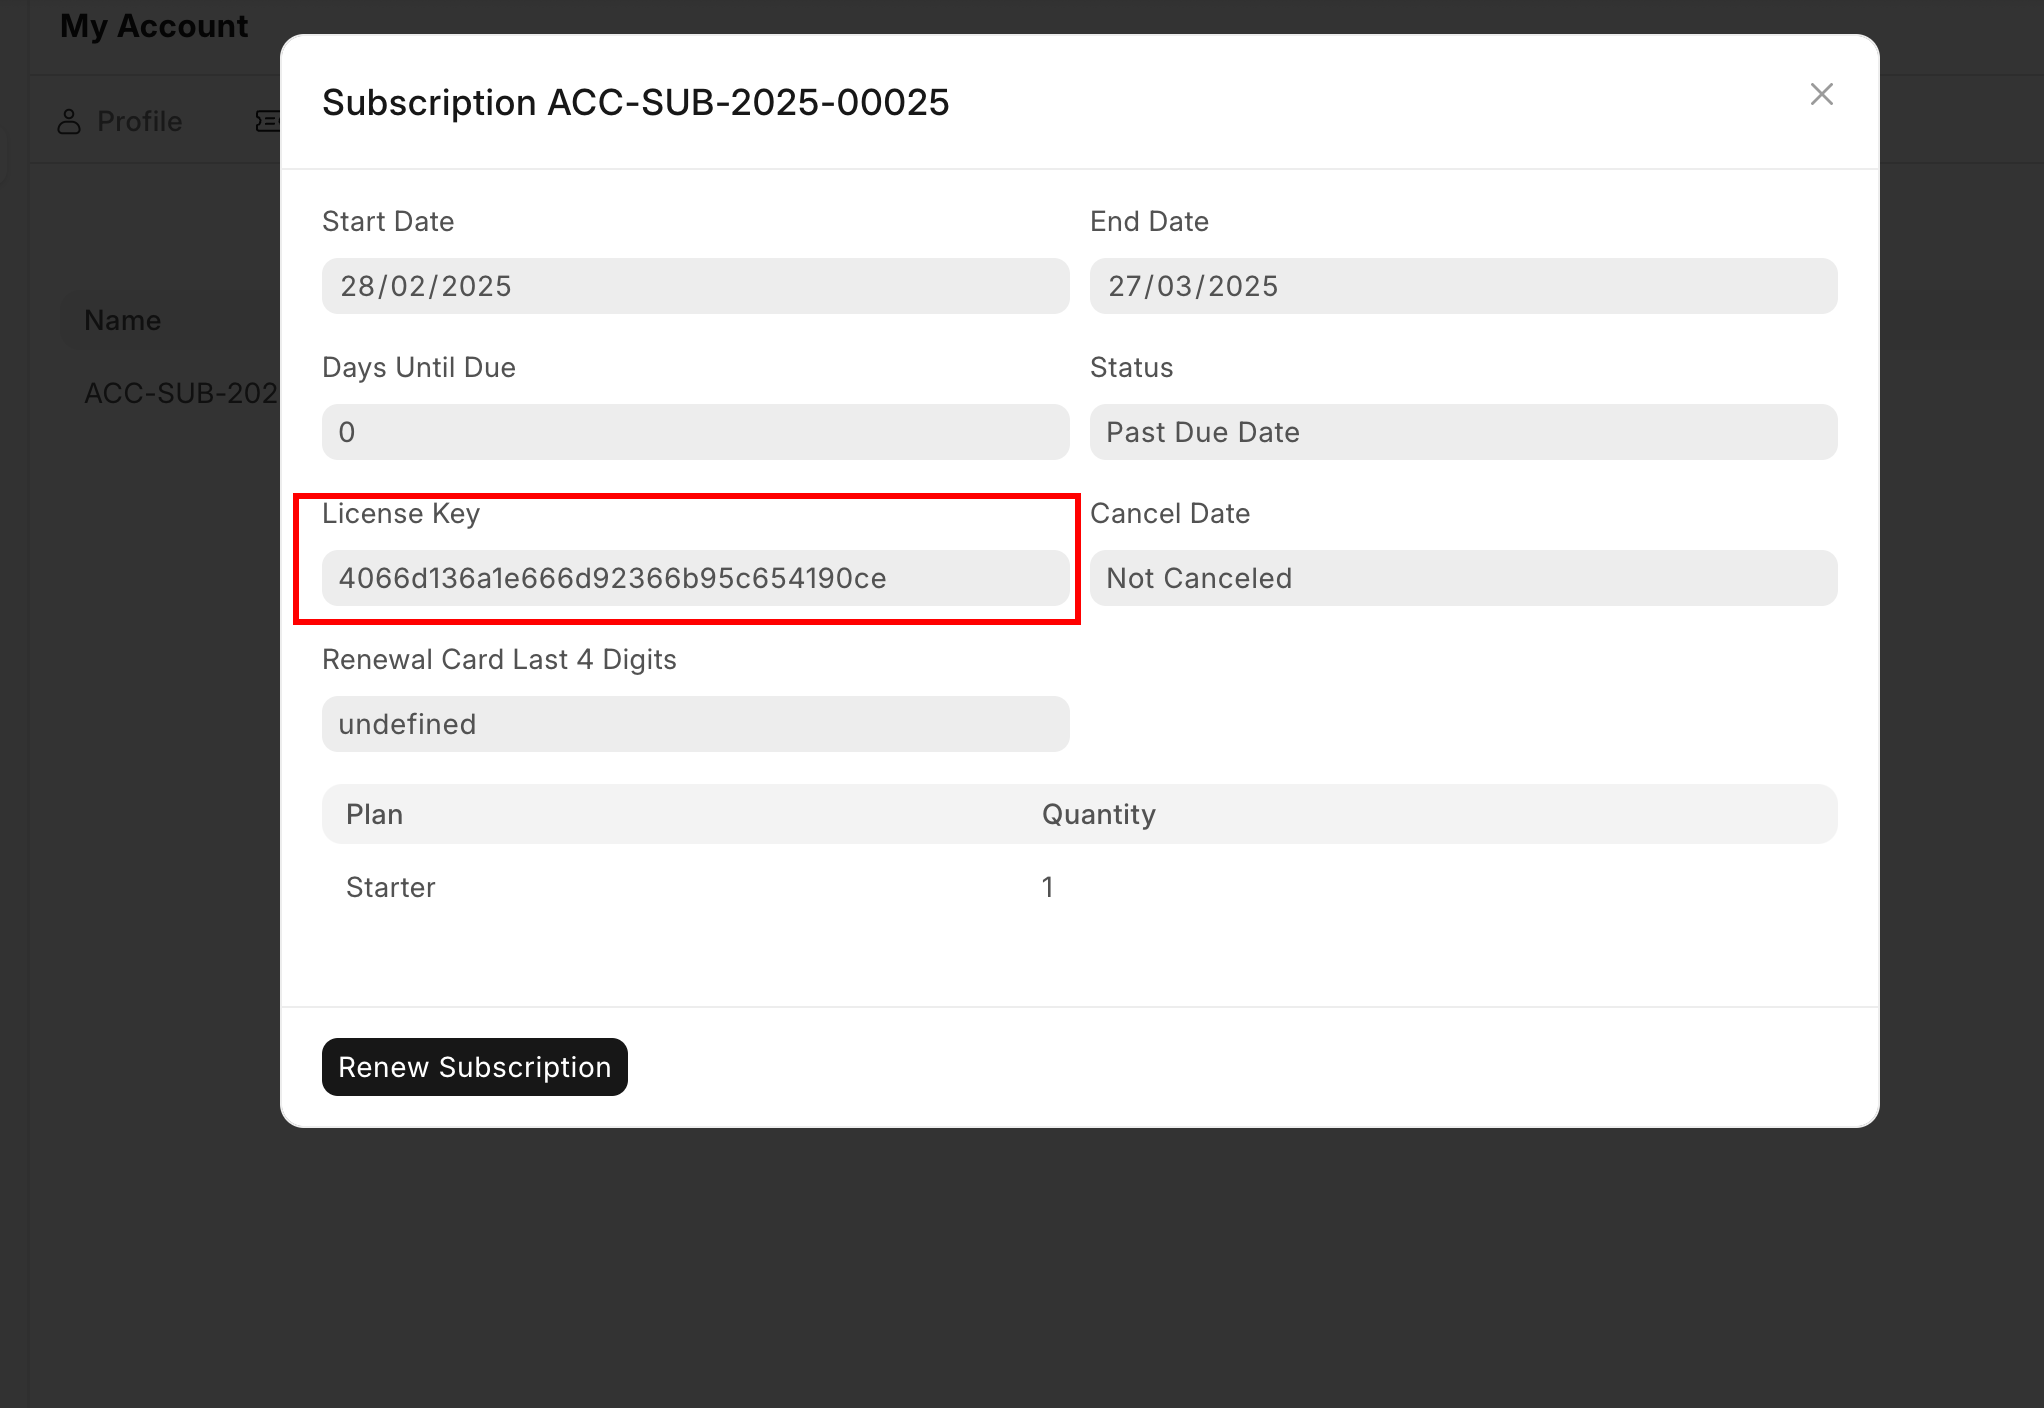Click the End Date field 27/03/2025
The image size is (2044, 1408).
coord(1463,286)
